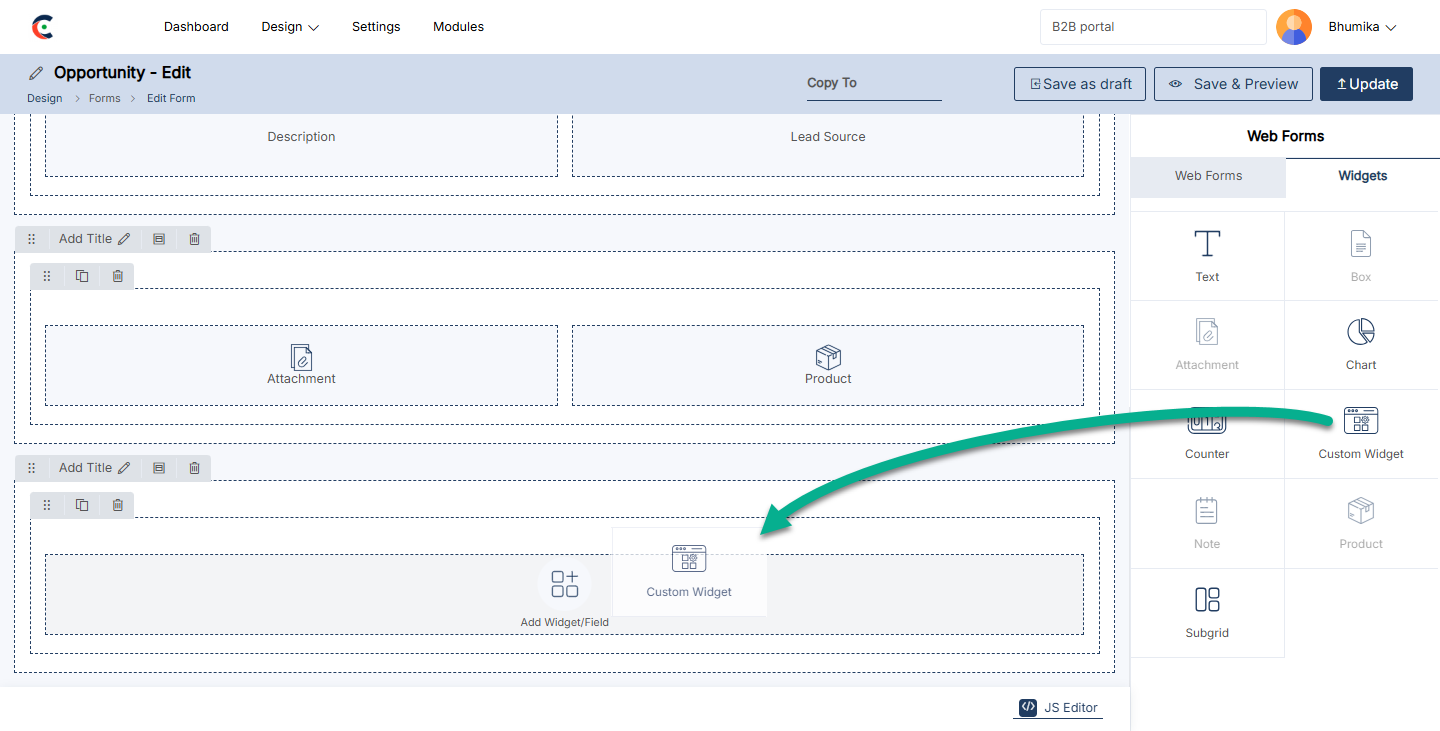Click Save as draft
The height and width of the screenshot is (731, 1440).
(1080, 84)
